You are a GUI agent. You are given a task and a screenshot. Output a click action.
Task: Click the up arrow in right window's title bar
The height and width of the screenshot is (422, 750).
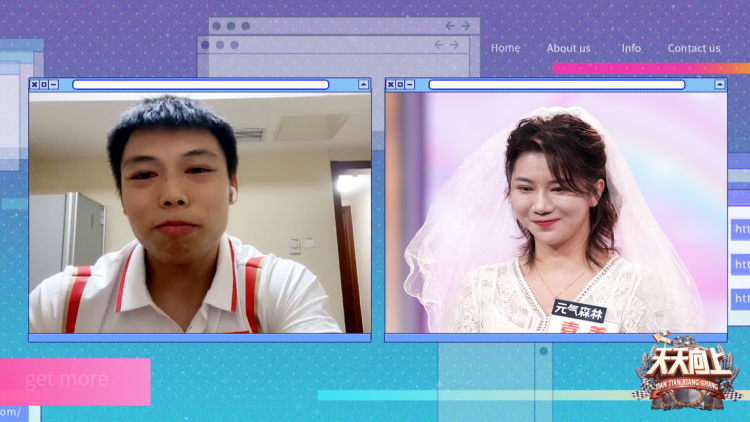(719, 85)
